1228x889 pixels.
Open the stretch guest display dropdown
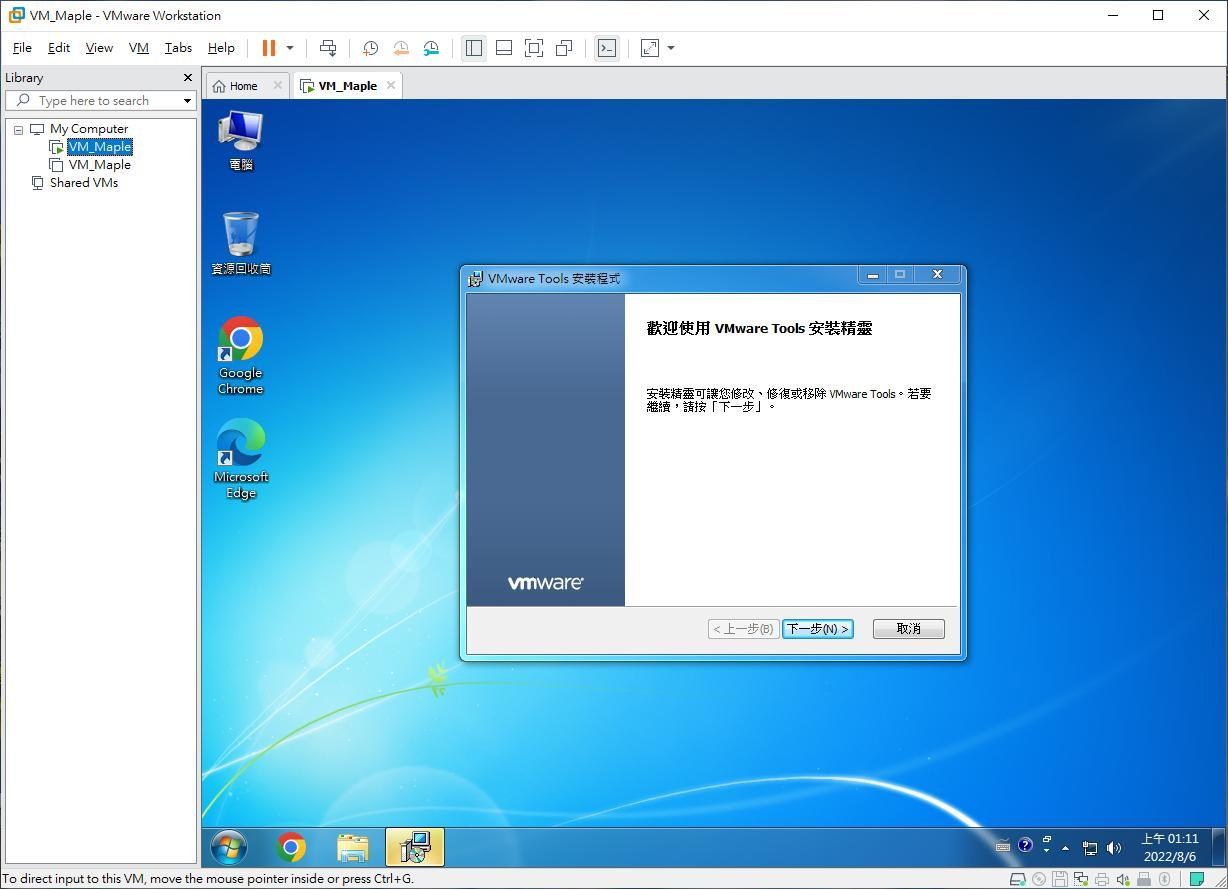coord(670,48)
